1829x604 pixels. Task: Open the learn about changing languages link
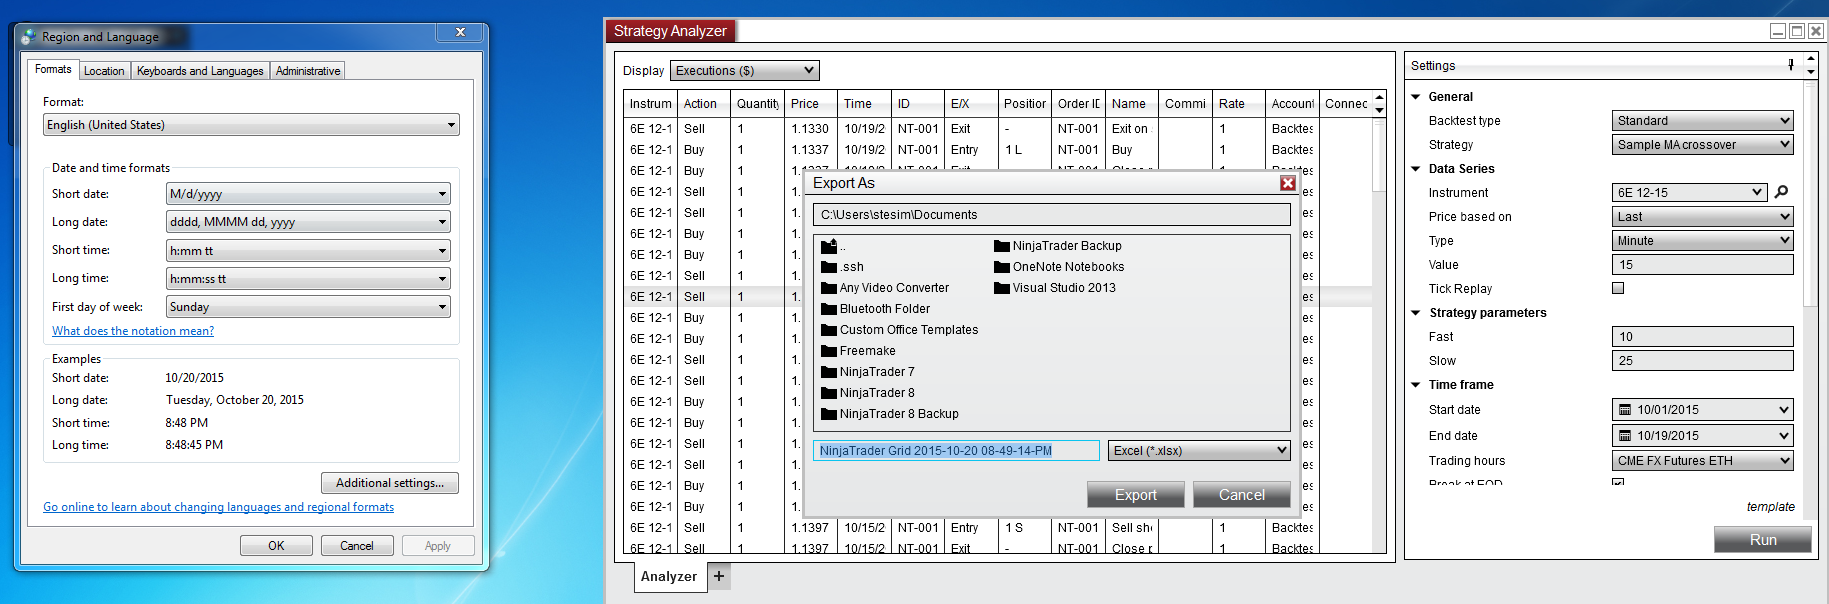click(x=218, y=507)
